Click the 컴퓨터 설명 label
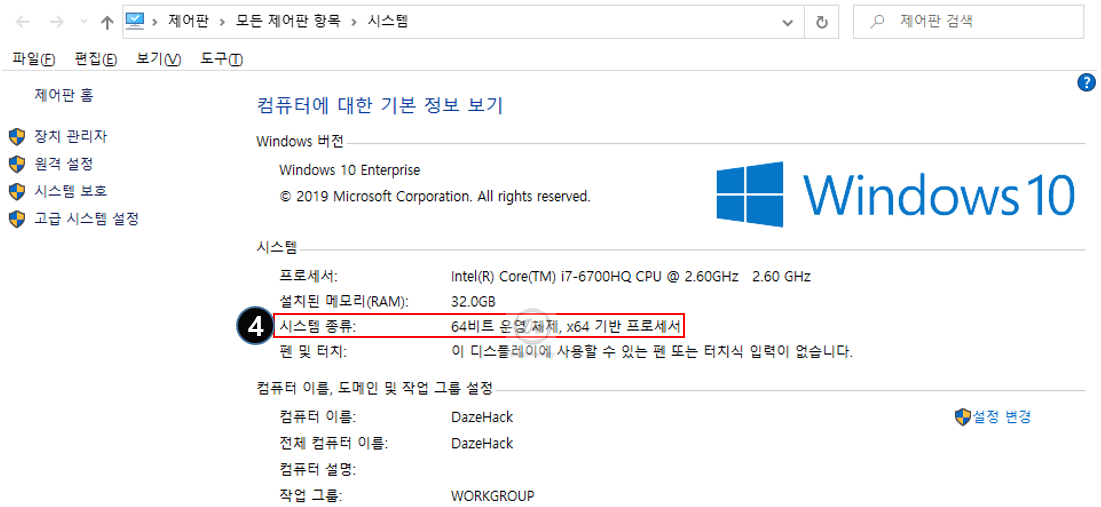The width and height of the screenshot is (1101, 507). [317, 469]
